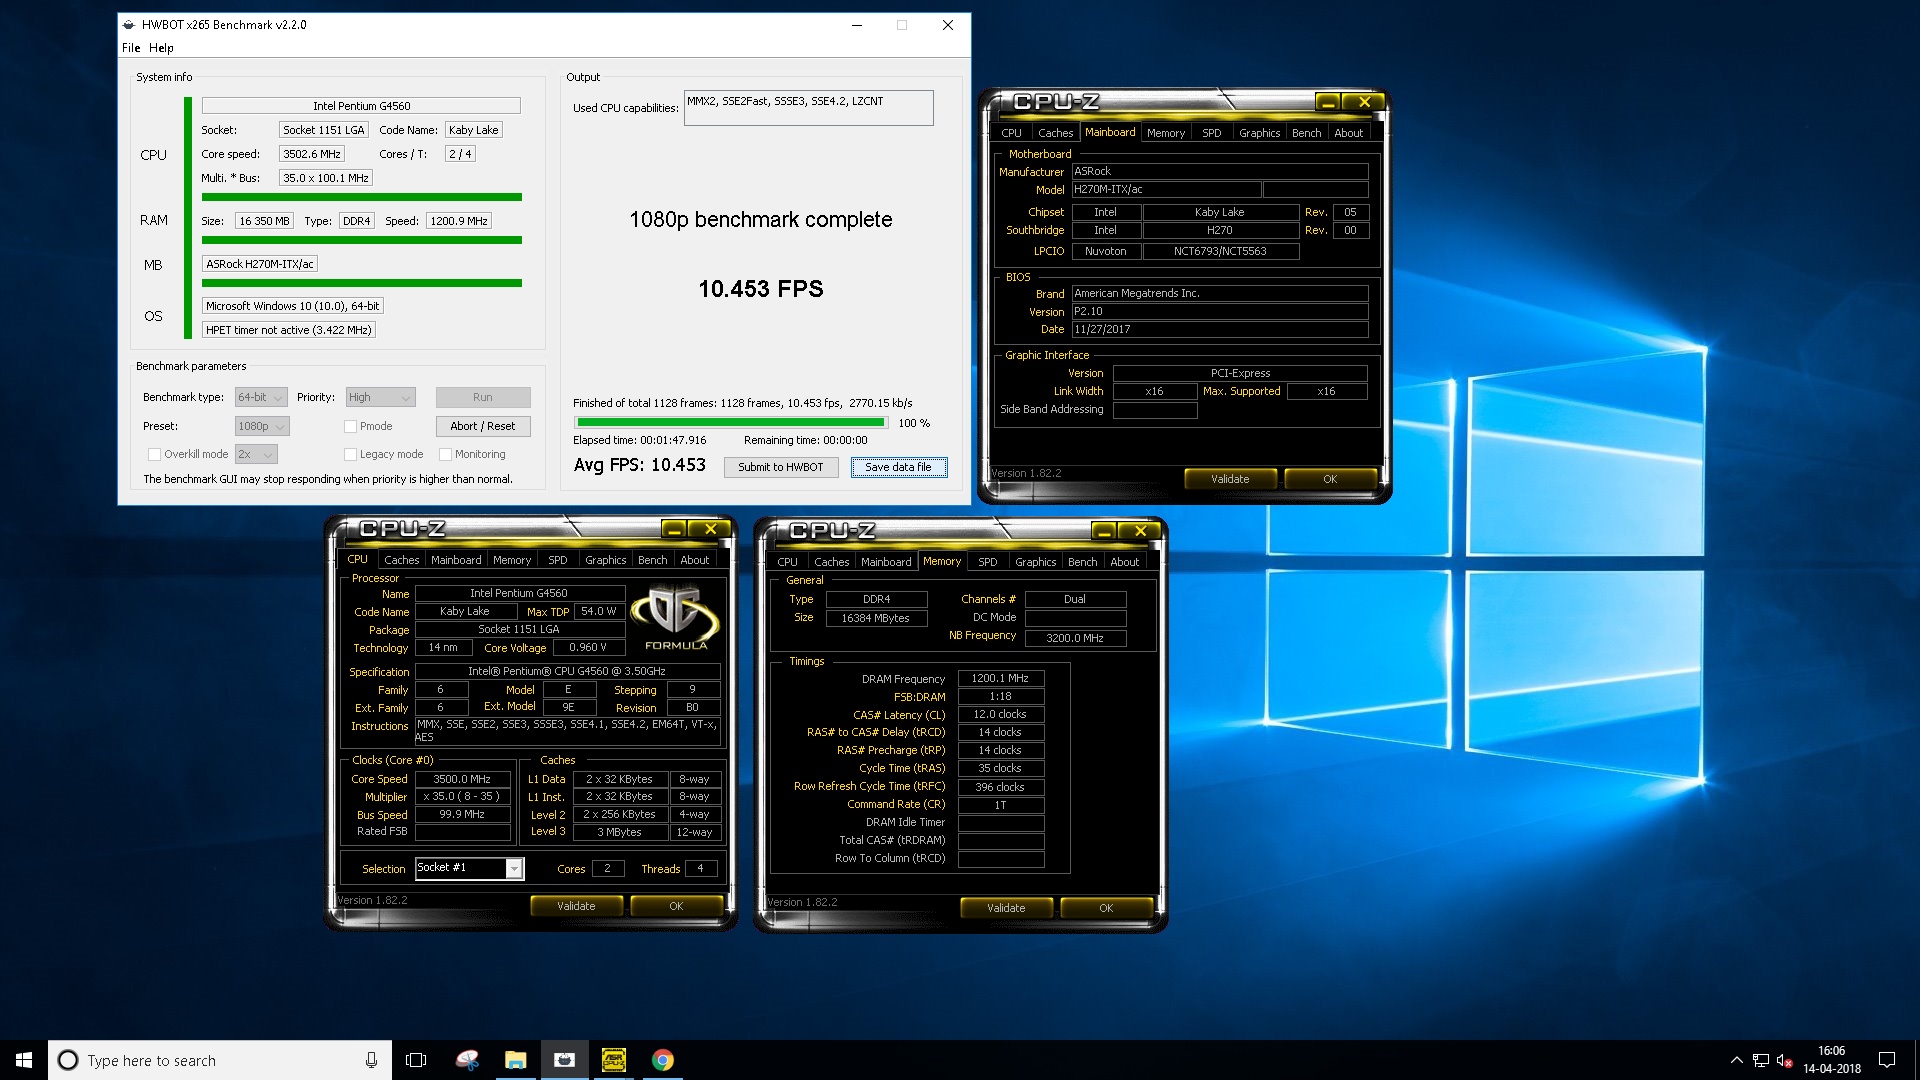Click the Used CPU capabilities text box
The height and width of the screenshot is (1080, 1920).
point(808,108)
